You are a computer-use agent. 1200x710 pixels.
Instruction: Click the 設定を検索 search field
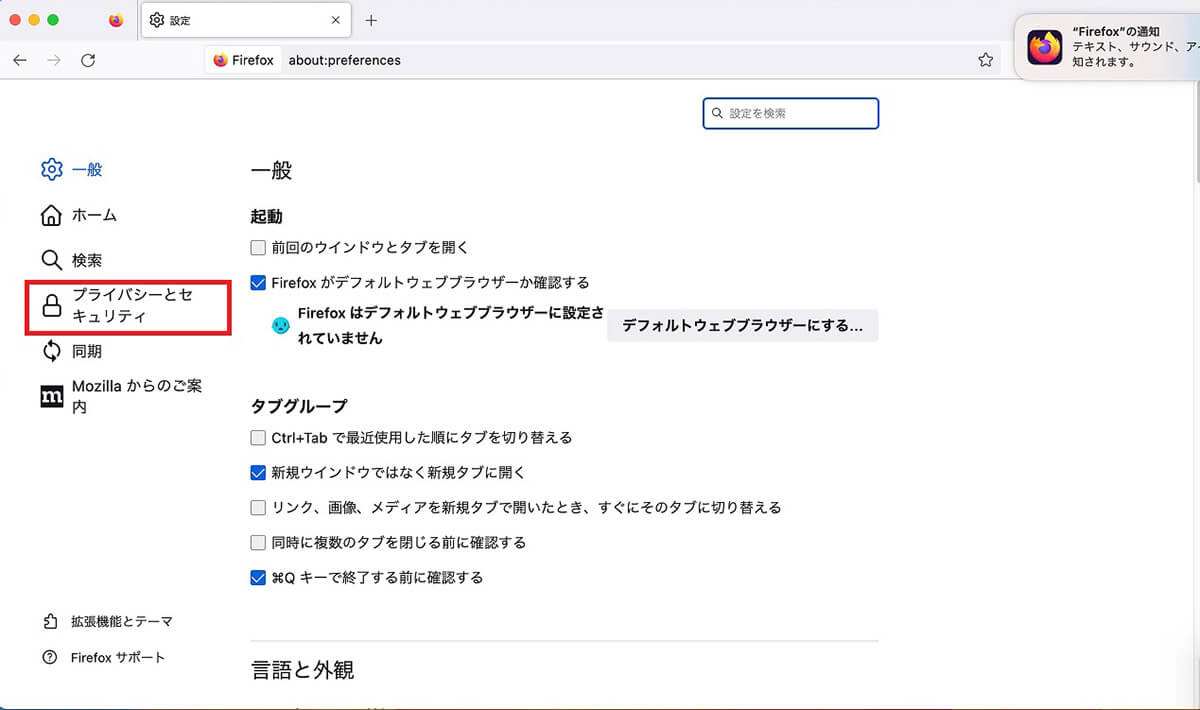[791, 114]
